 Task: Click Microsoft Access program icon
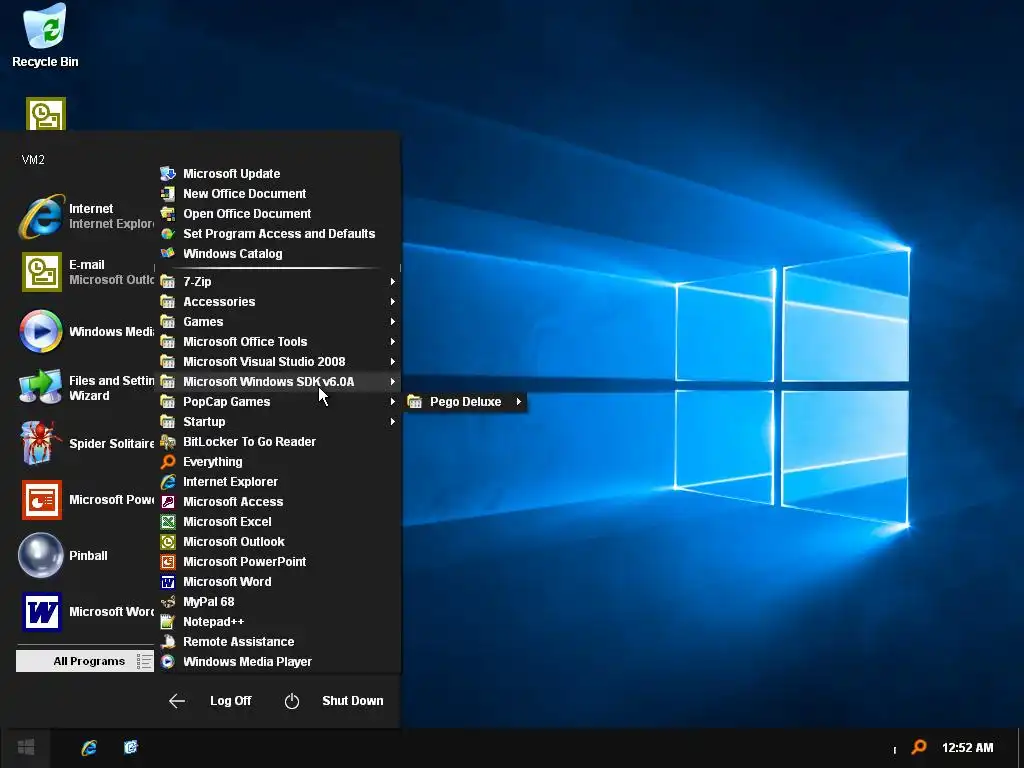pos(168,502)
